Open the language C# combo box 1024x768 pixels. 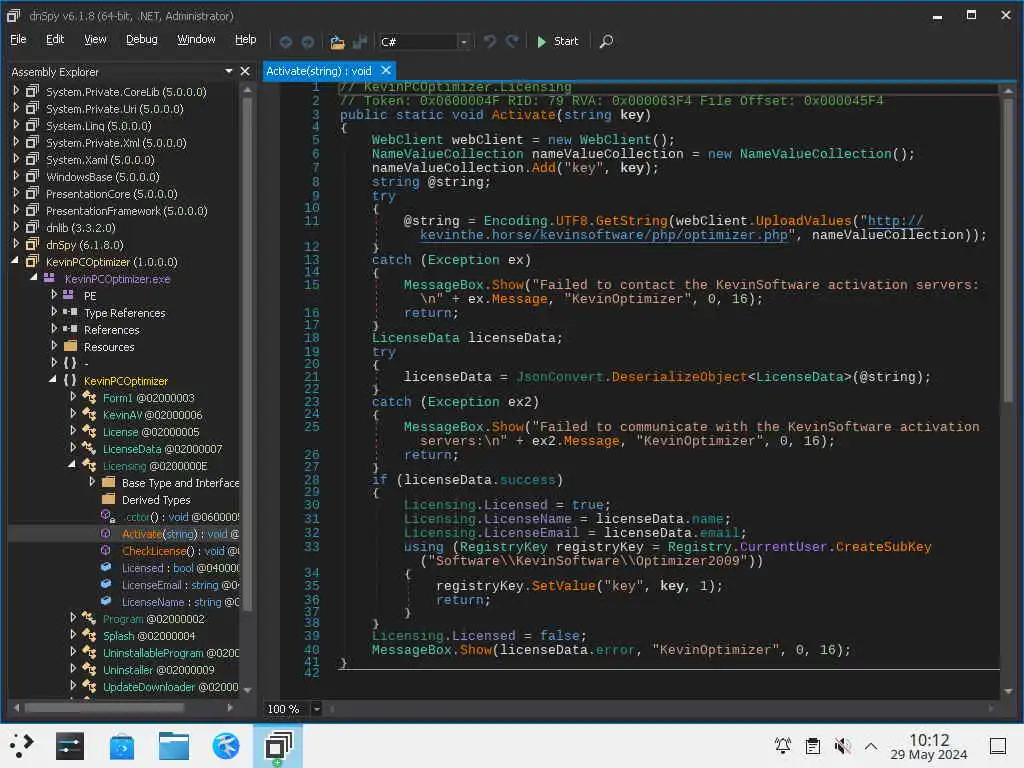coord(424,42)
